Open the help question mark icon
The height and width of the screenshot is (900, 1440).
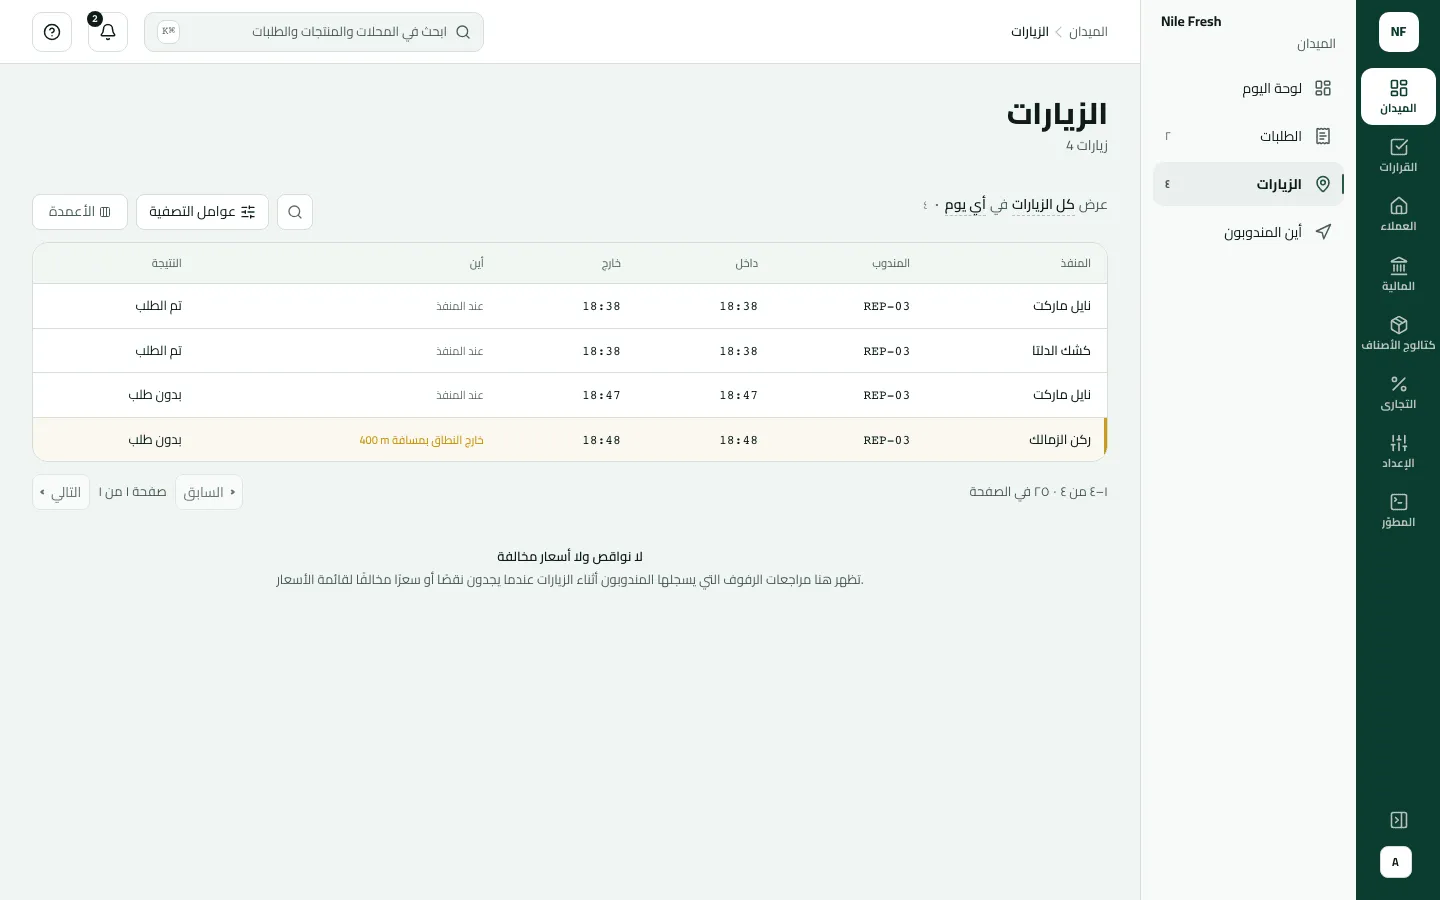pyautogui.click(x=52, y=32)
